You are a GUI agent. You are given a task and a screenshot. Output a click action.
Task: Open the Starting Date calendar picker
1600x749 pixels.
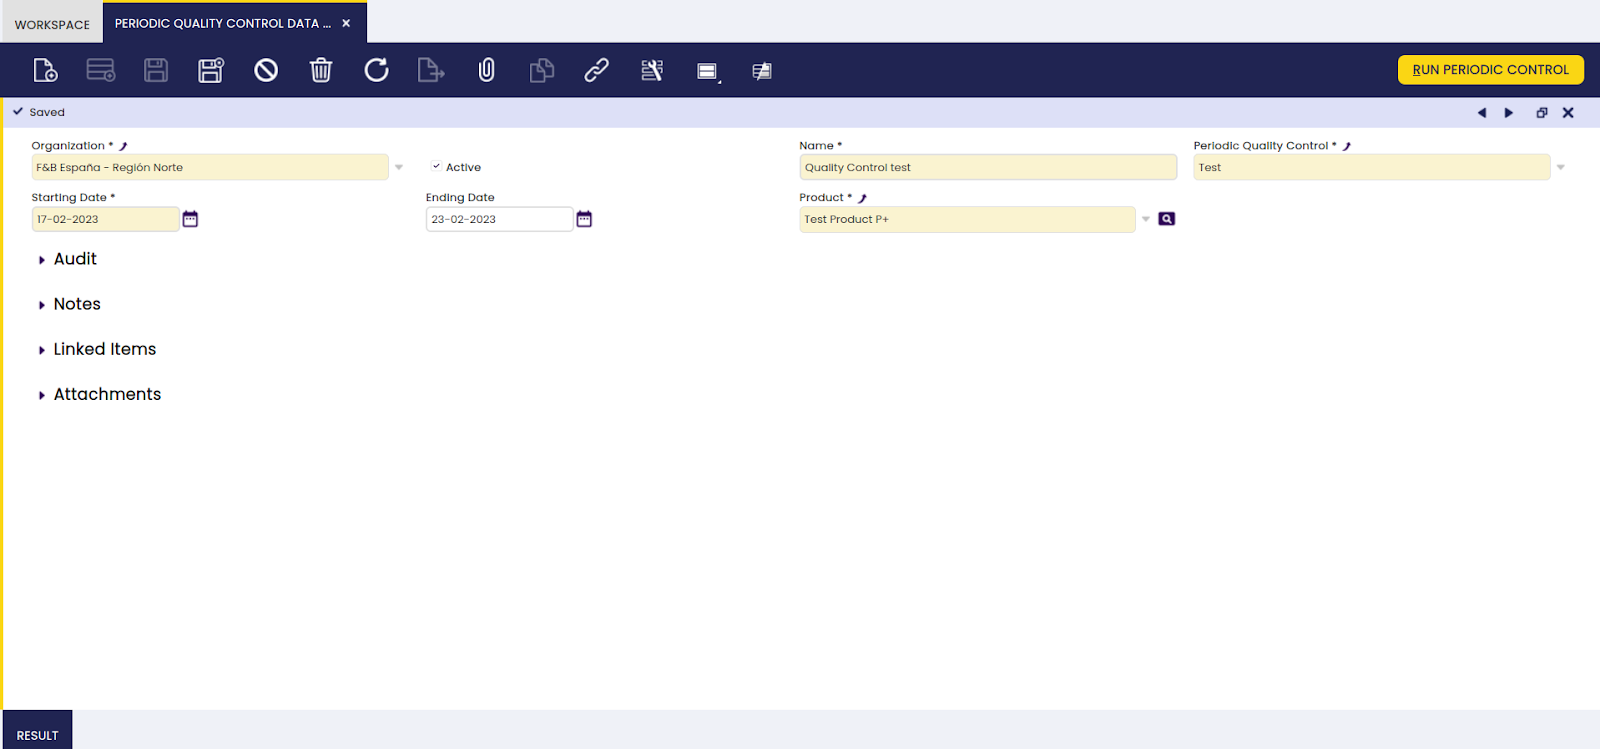(190, 219)
